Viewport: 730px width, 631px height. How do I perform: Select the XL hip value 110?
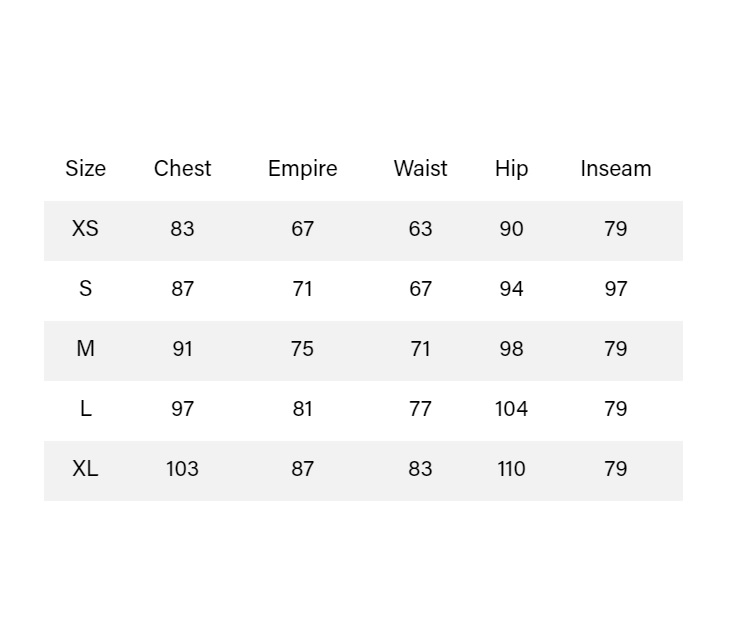[511, 469]
